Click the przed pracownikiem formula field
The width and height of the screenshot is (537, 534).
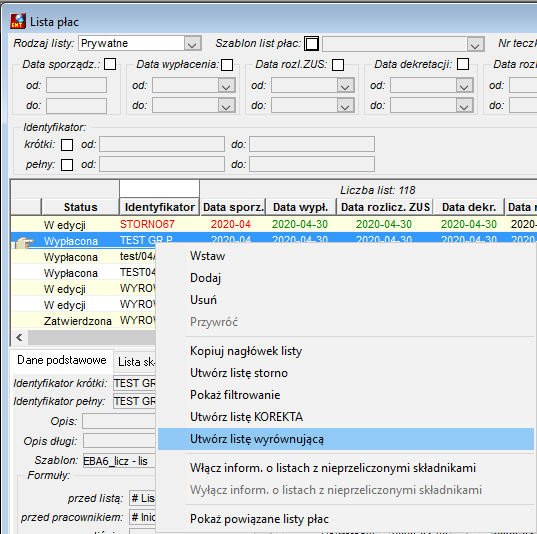142,517
